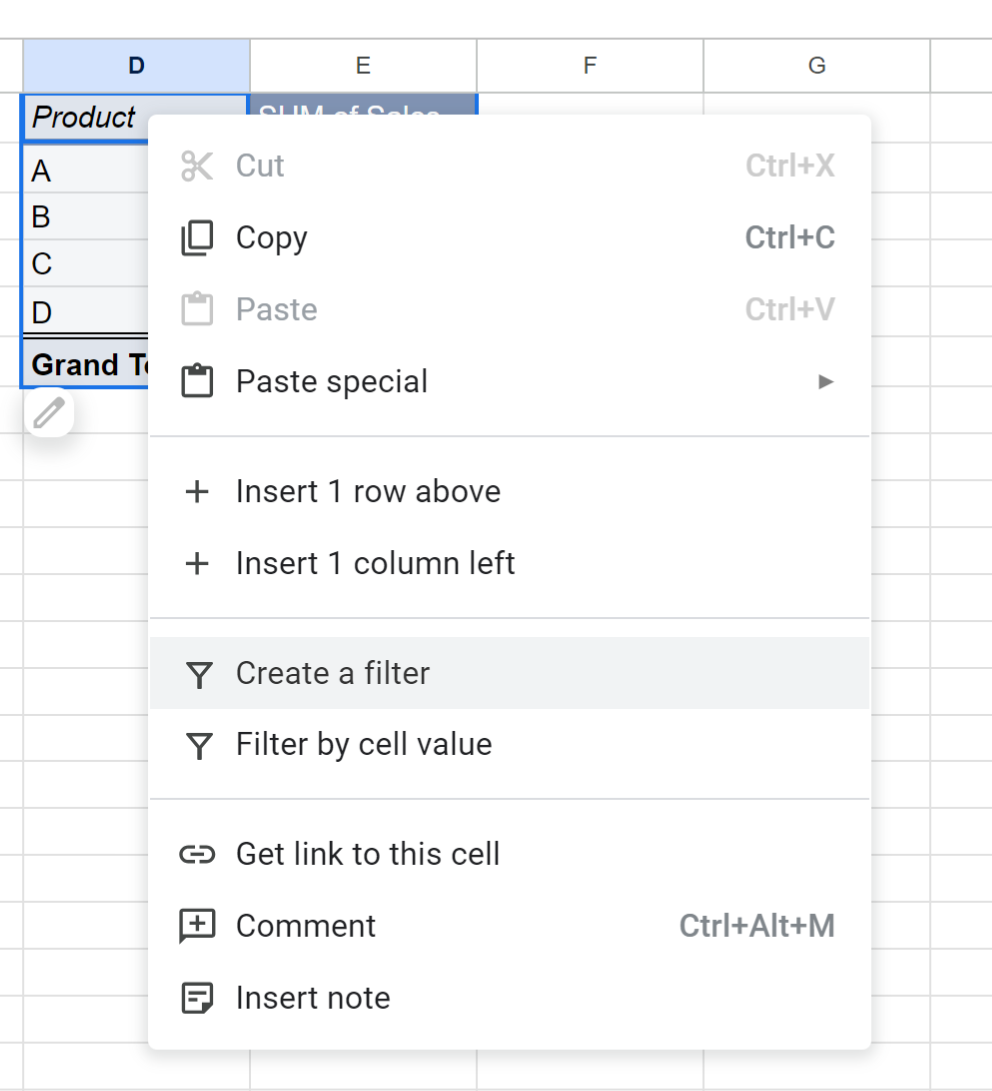Click the floating pencil edit icon

(48, 412)
